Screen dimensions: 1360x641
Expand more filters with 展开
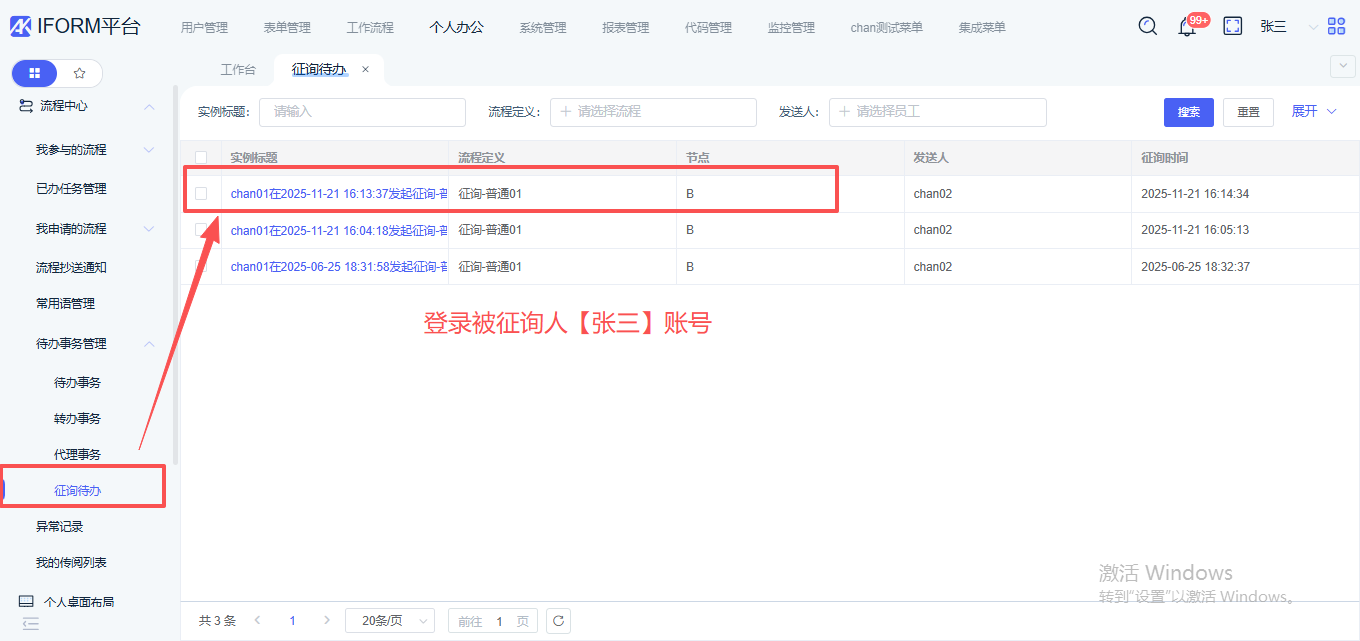click(1313, 111)
